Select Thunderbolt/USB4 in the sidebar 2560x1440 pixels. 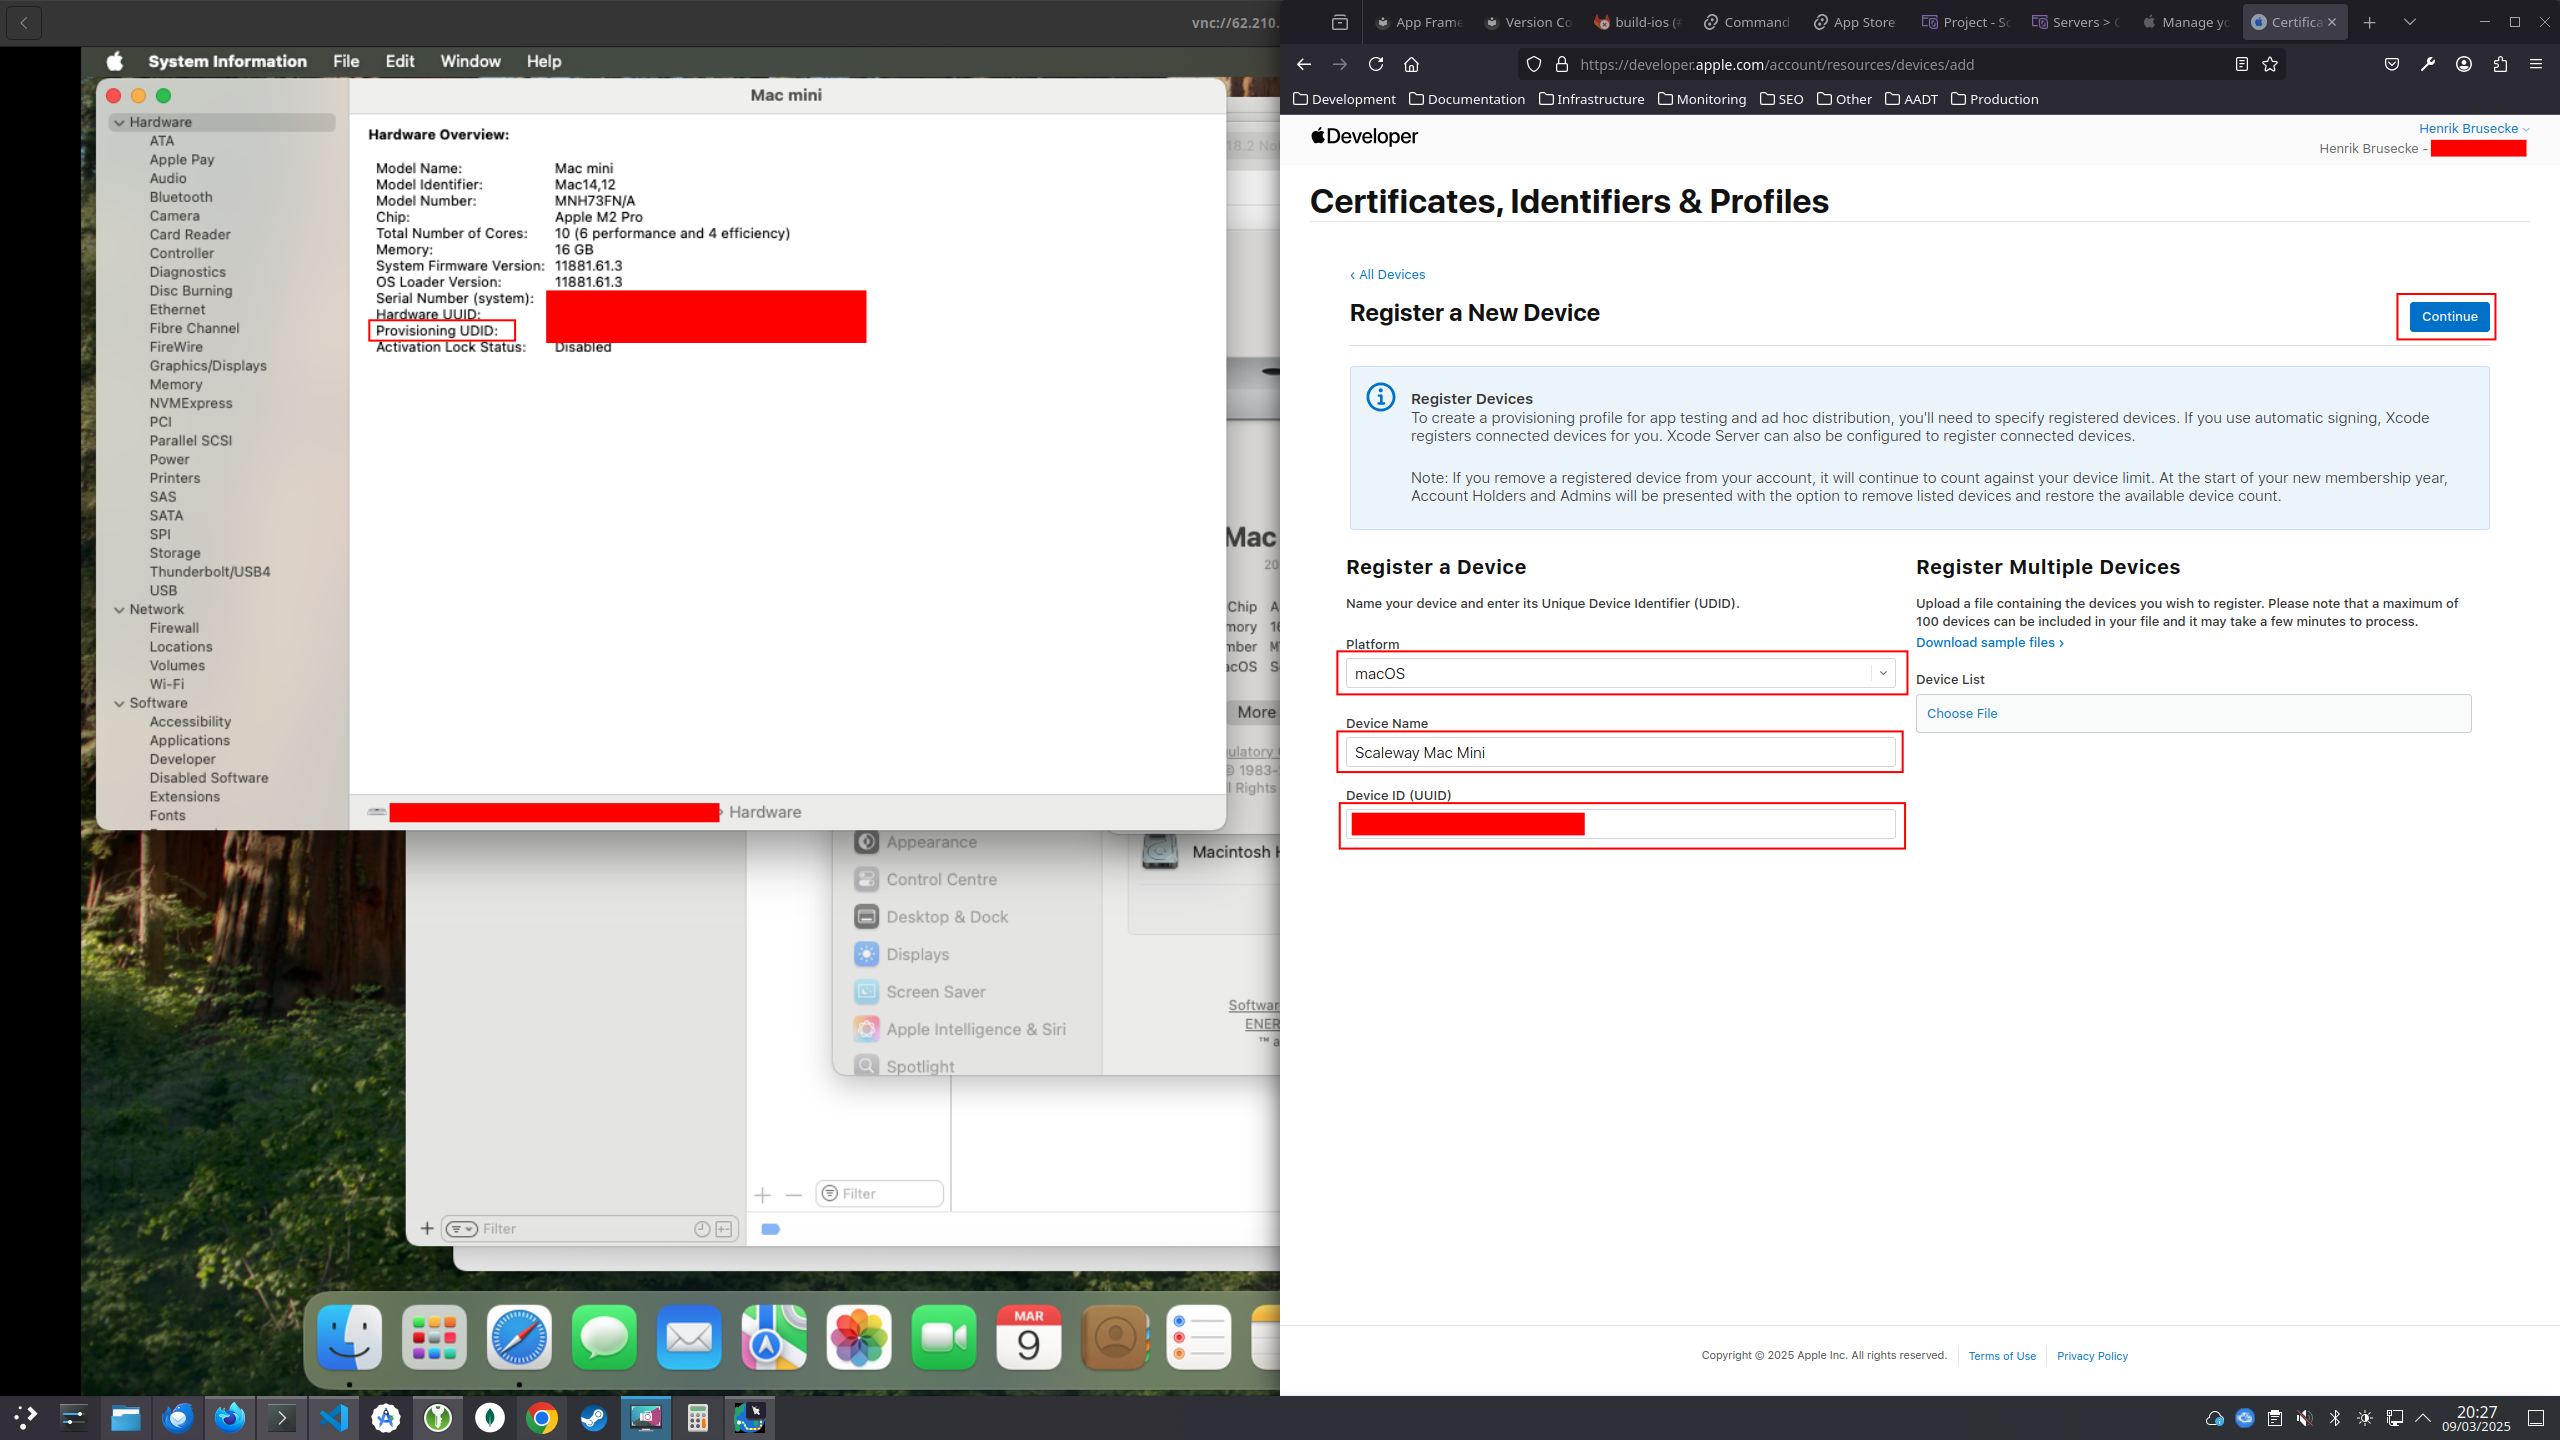pos(210,572)
